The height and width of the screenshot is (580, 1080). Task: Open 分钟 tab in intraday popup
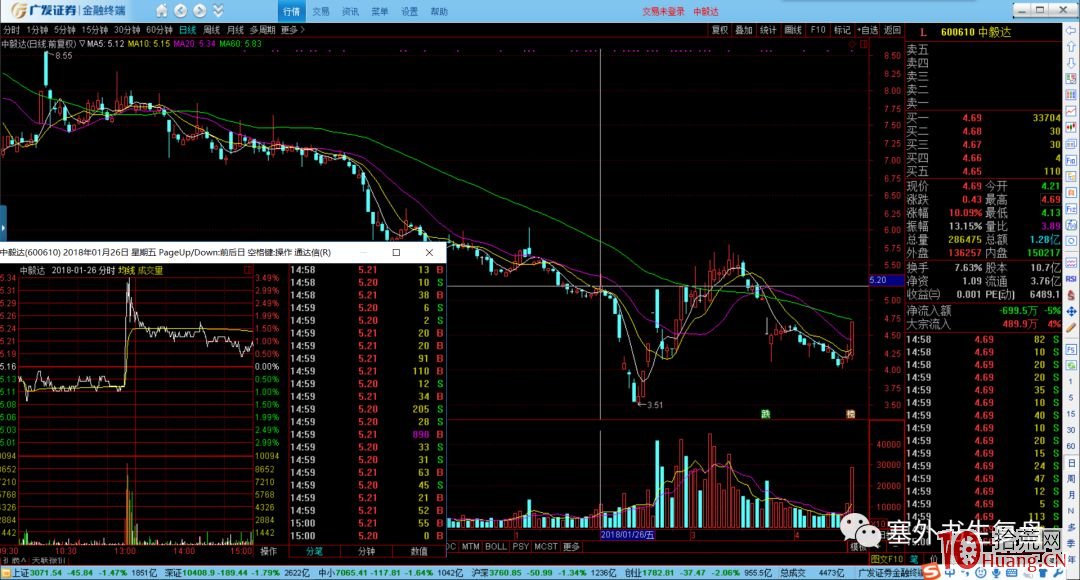(366, 552)
